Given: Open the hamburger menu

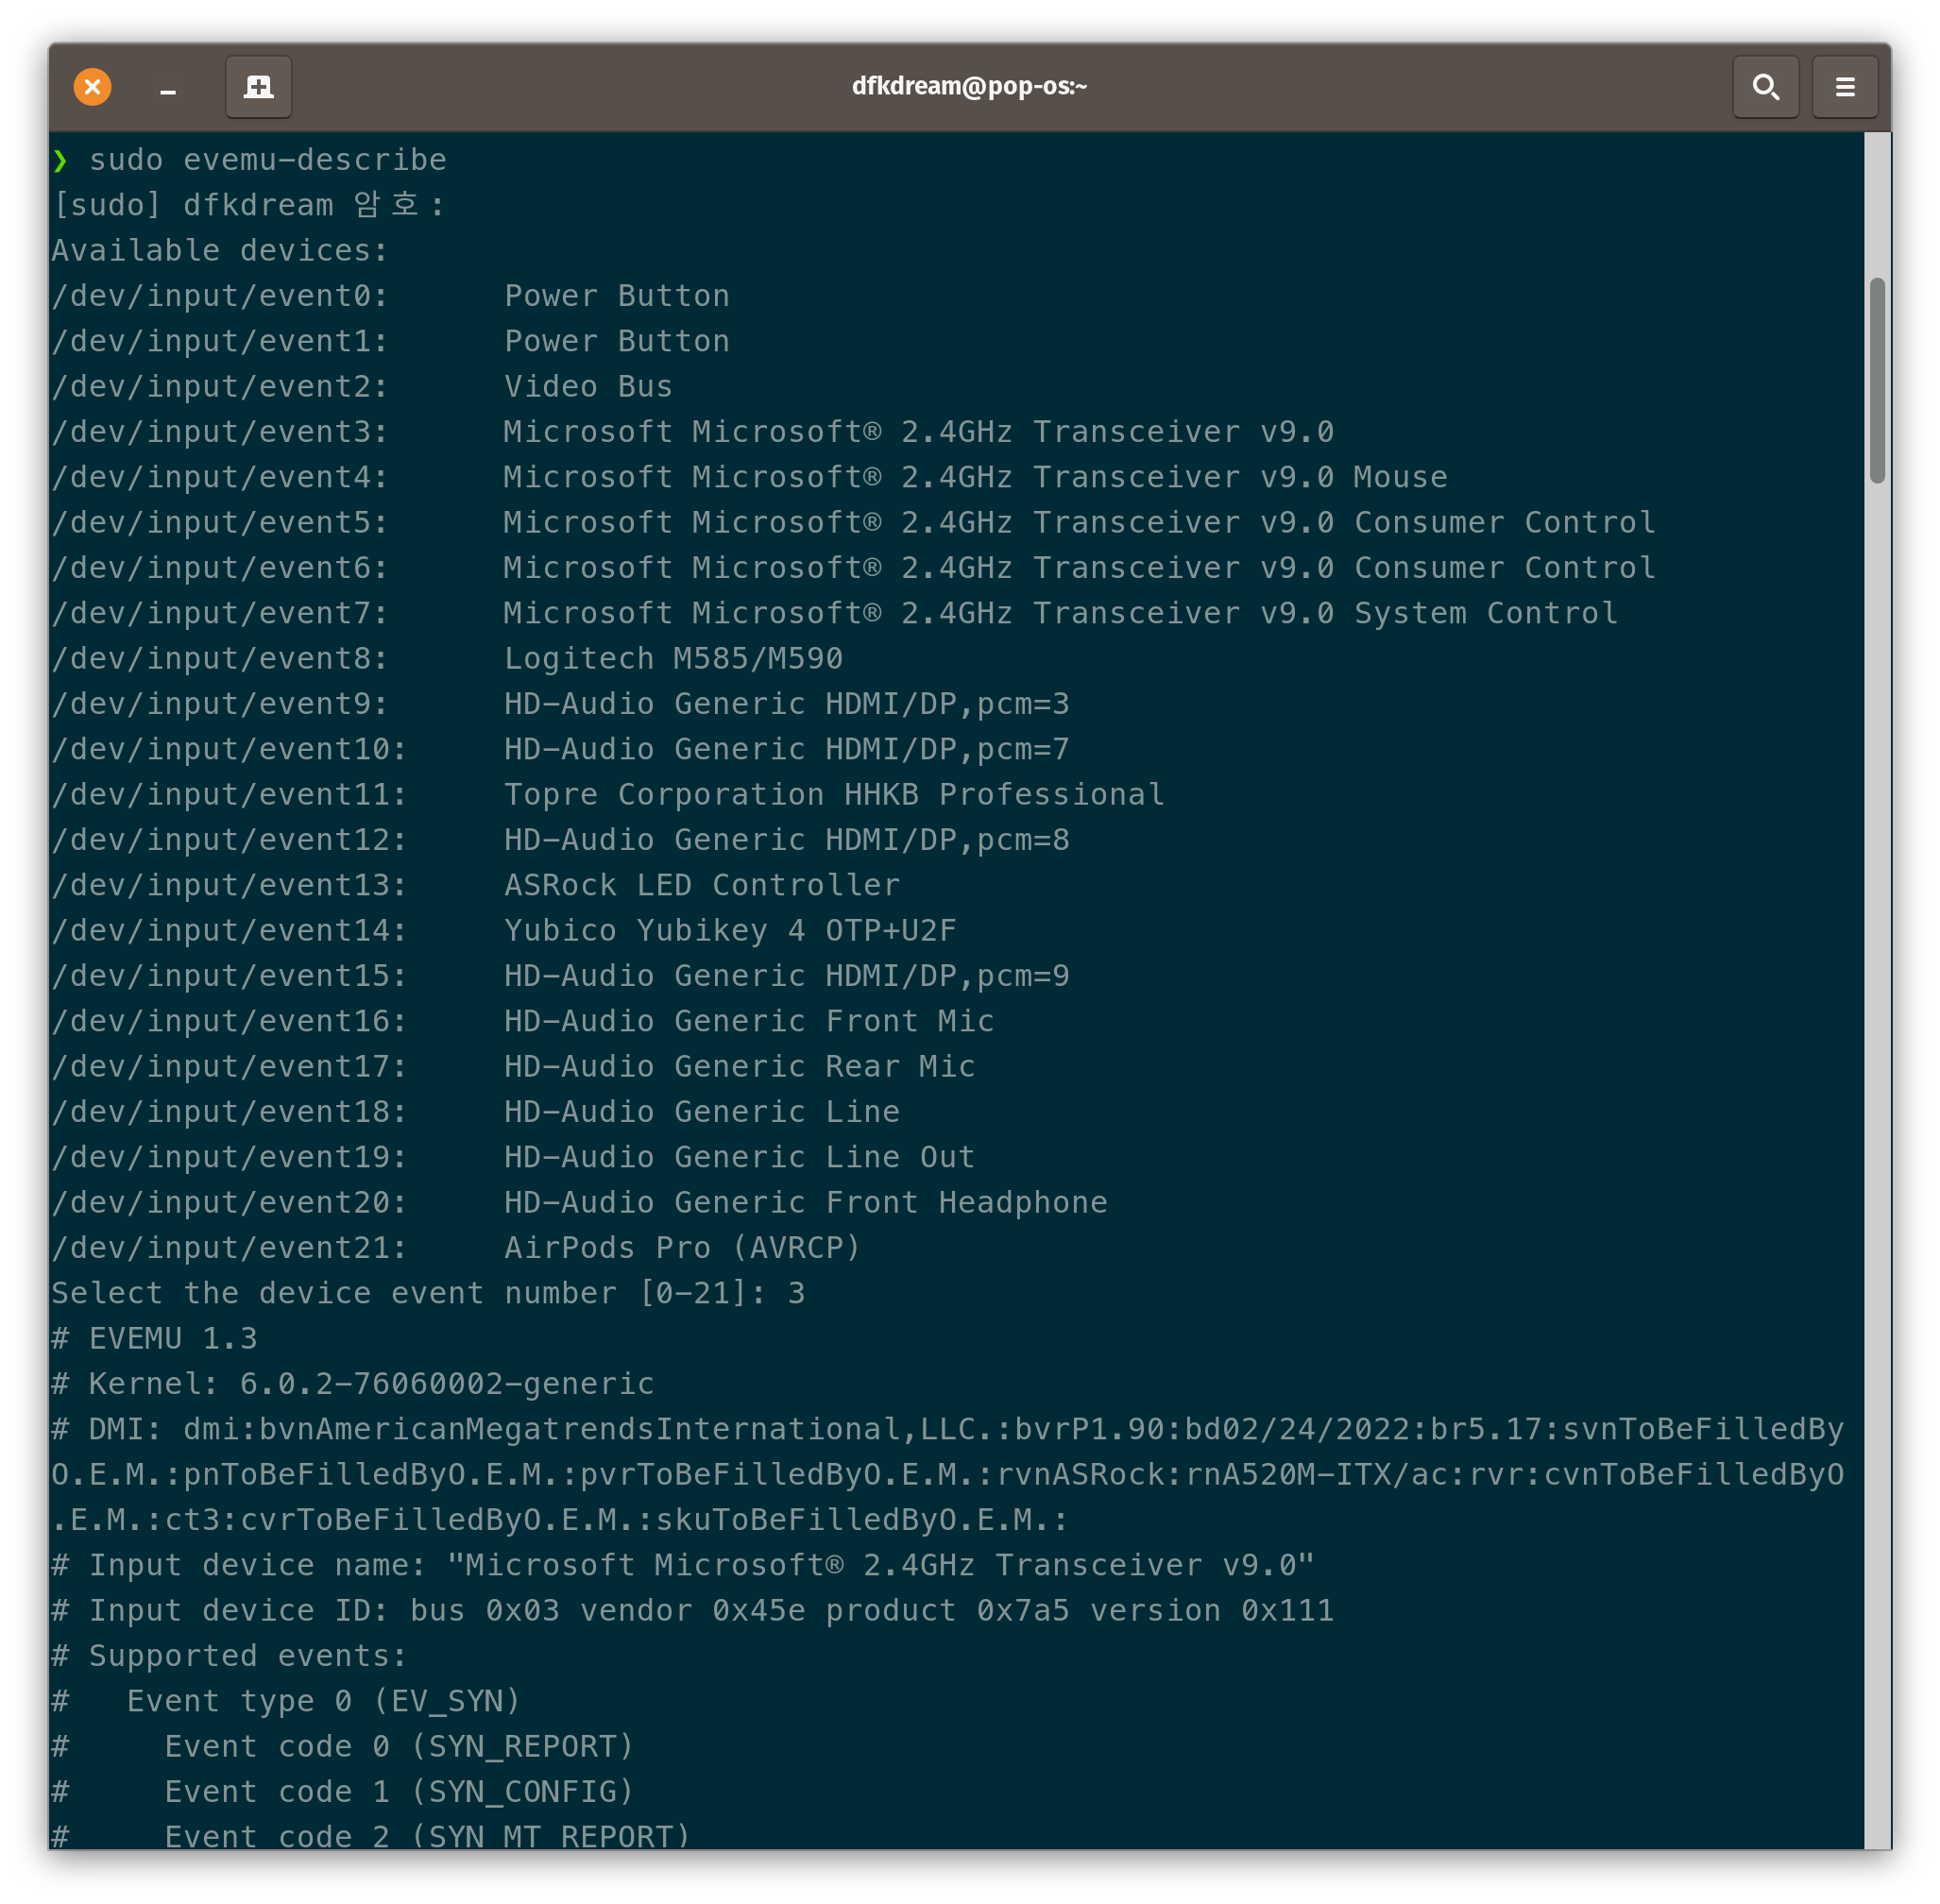Looking at the screenshot, I should point(1845,87).
